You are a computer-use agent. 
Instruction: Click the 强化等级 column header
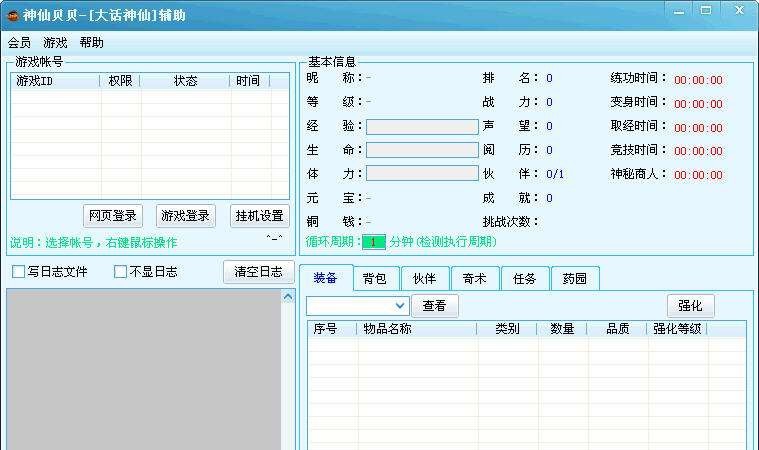677,329
